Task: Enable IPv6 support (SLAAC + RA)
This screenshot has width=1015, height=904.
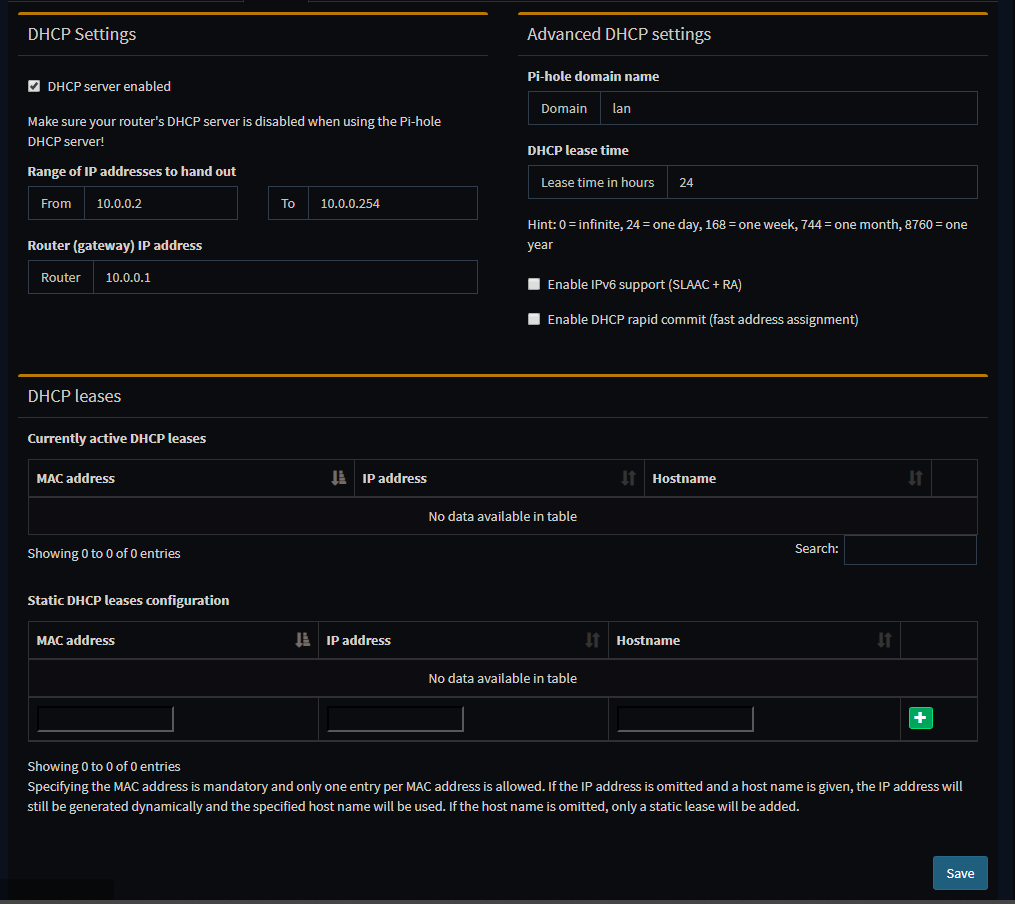Action: (x=534, y=285)
